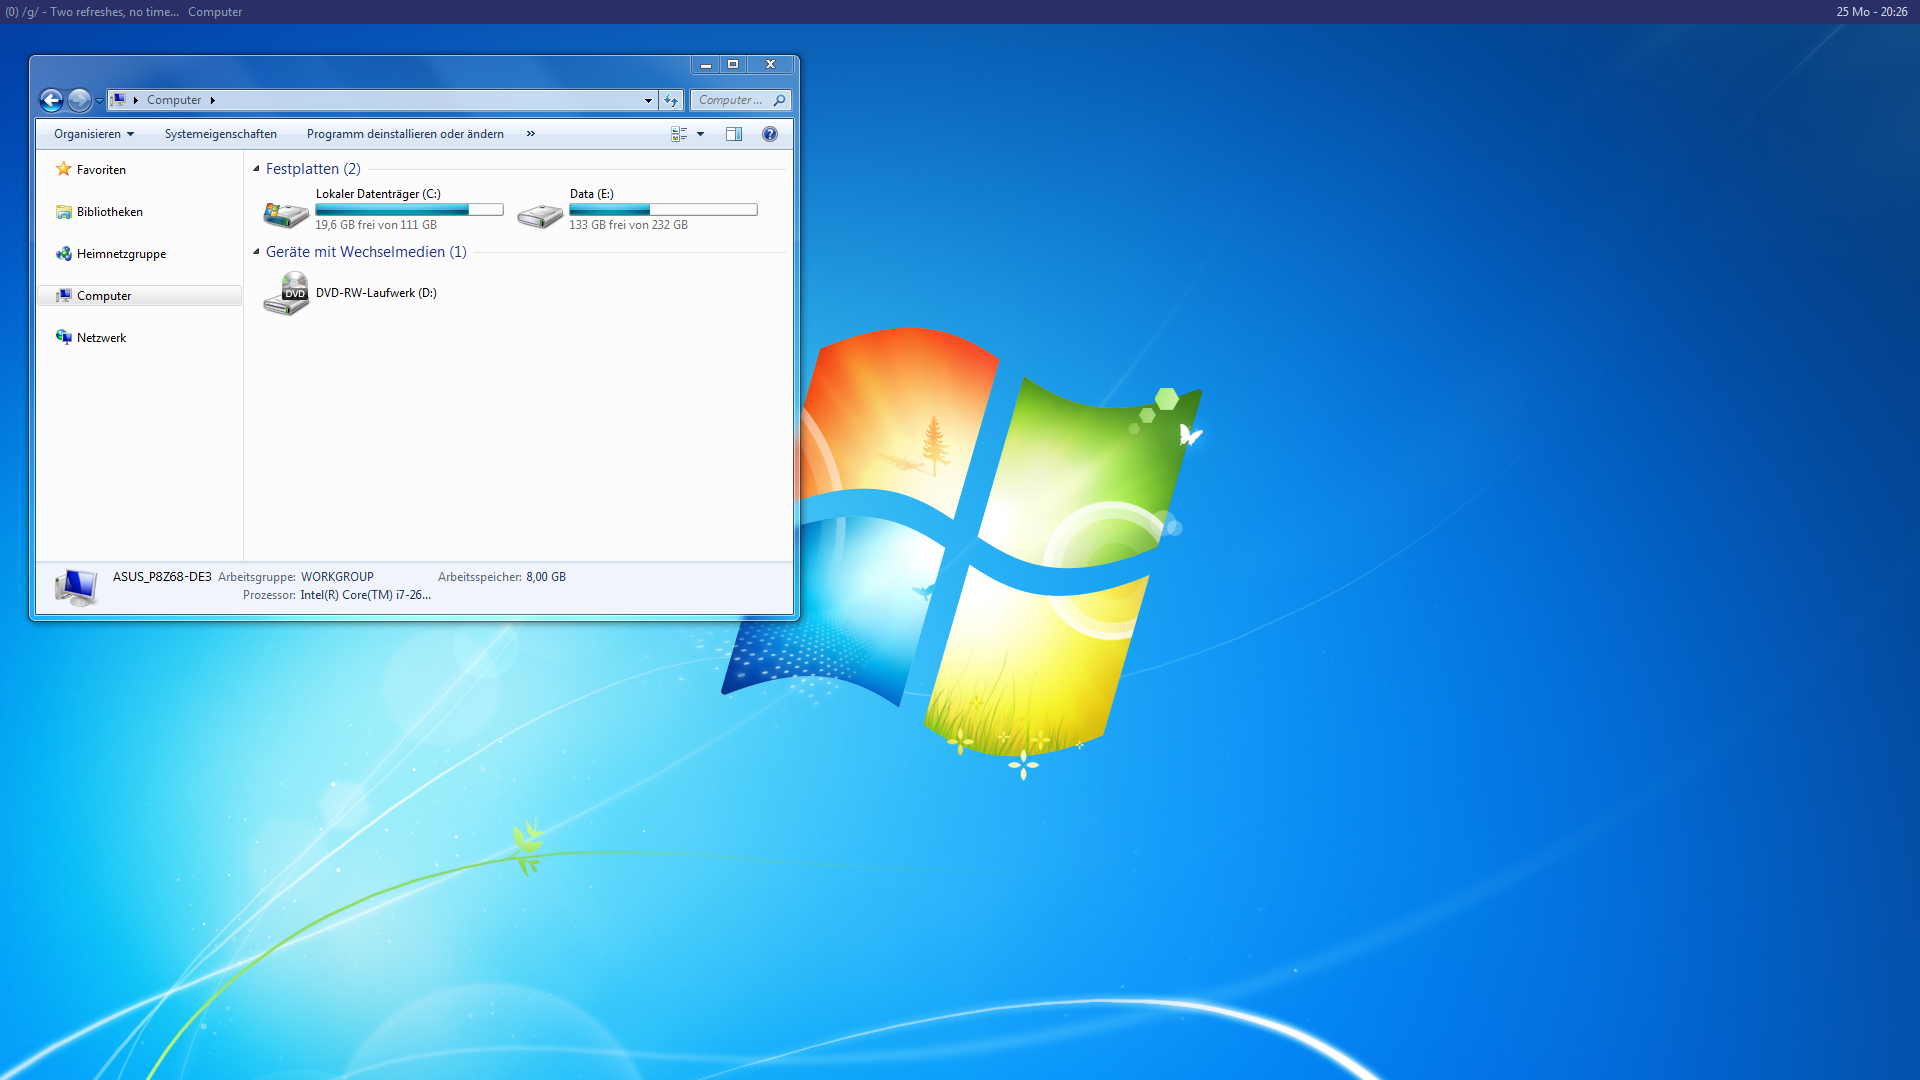Select Bibliotheken in navigation pane
This screenshot has height=1080, width=1920.
point(110,212)
